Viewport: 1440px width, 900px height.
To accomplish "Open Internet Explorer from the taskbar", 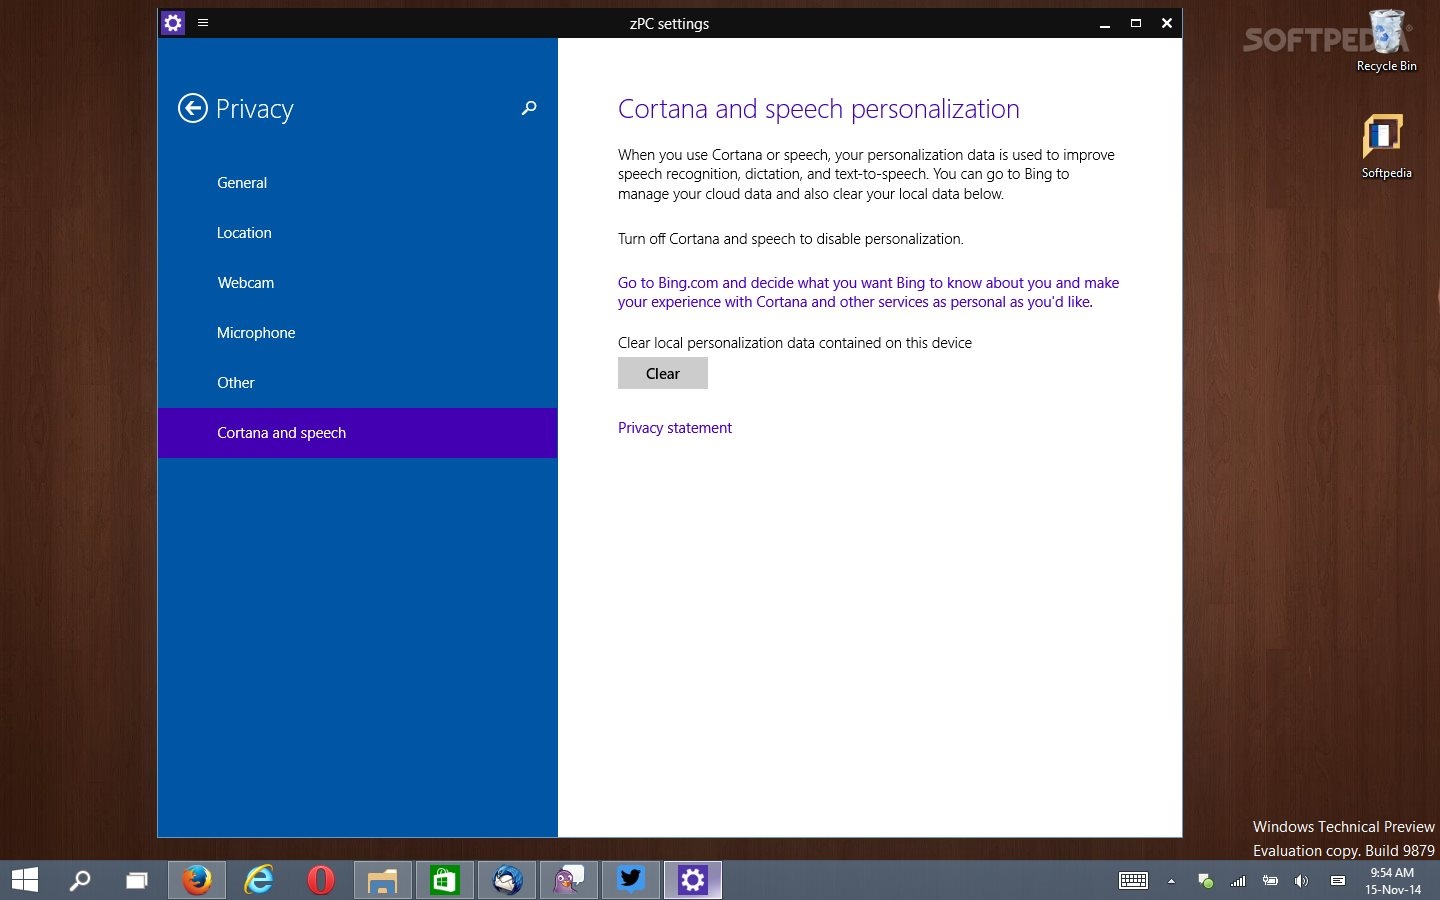I will (258, 880).
